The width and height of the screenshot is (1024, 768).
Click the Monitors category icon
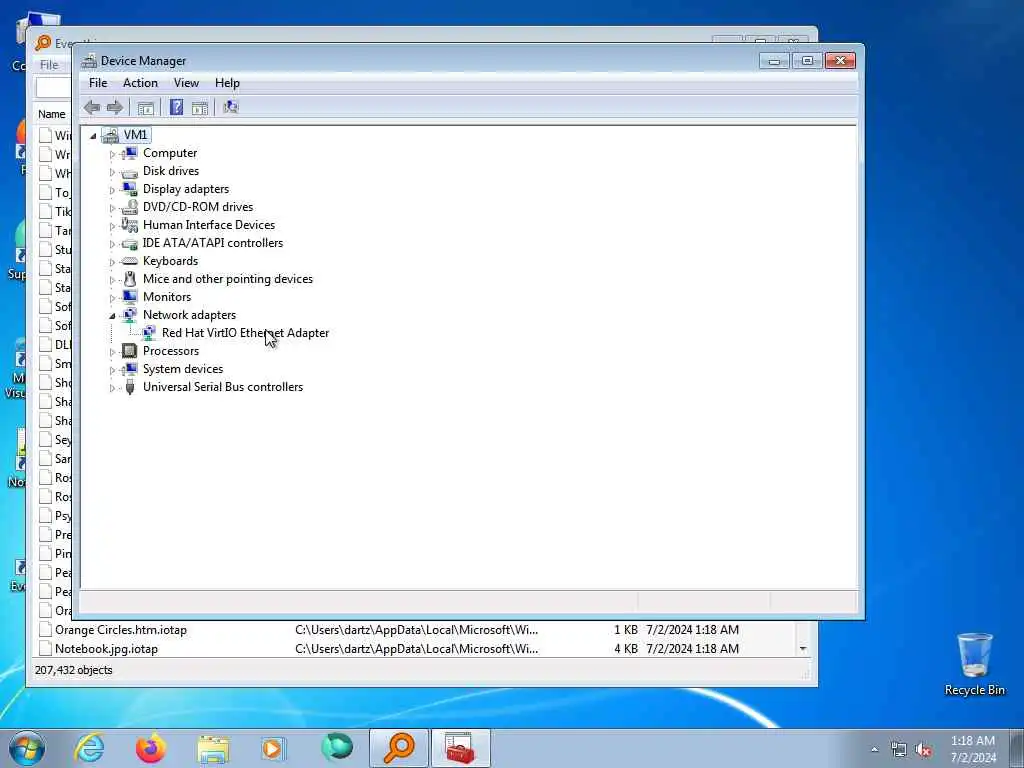pyautogui.click(x=130, y=296)
